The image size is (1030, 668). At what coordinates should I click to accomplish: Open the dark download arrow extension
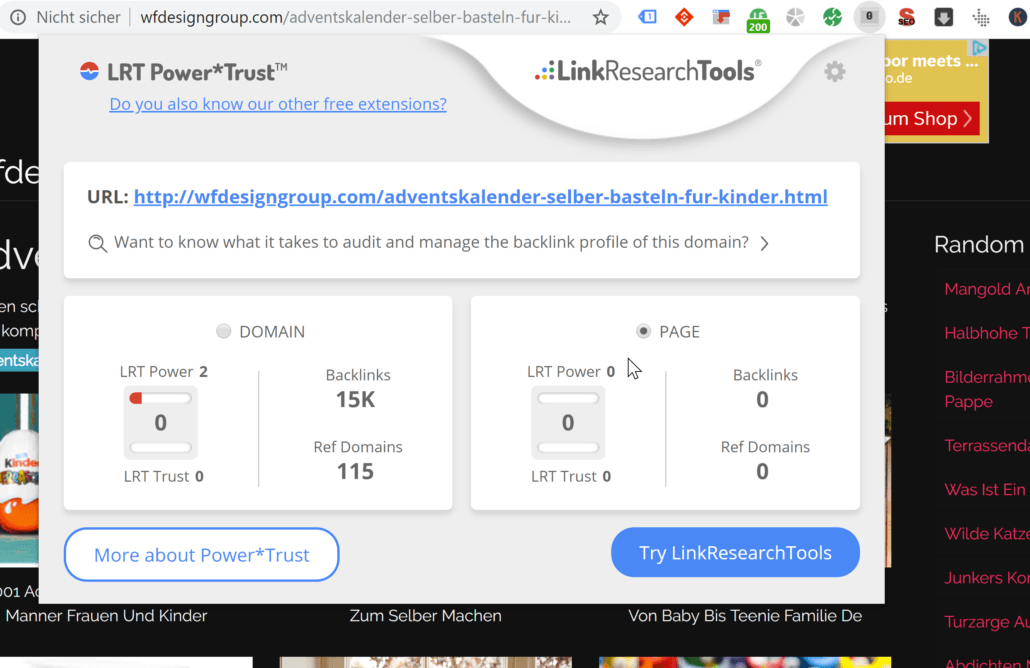tap(943, 17)
